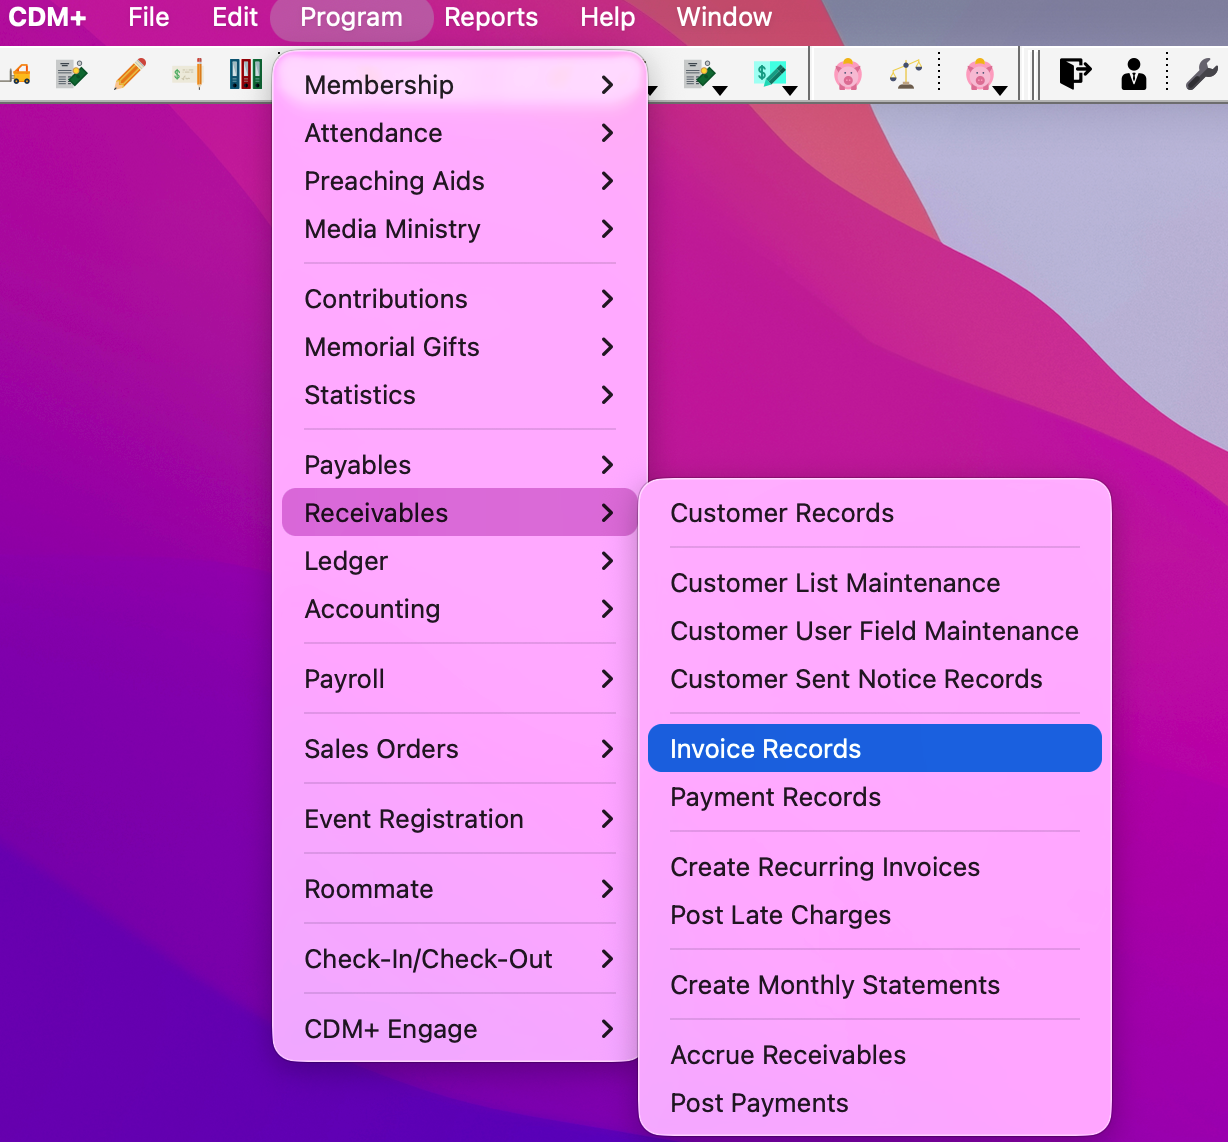The height and width of the screenshot is (1142, 1228).
Task: Select Memorial Gifts menu entry
Action: click(460, 347)
